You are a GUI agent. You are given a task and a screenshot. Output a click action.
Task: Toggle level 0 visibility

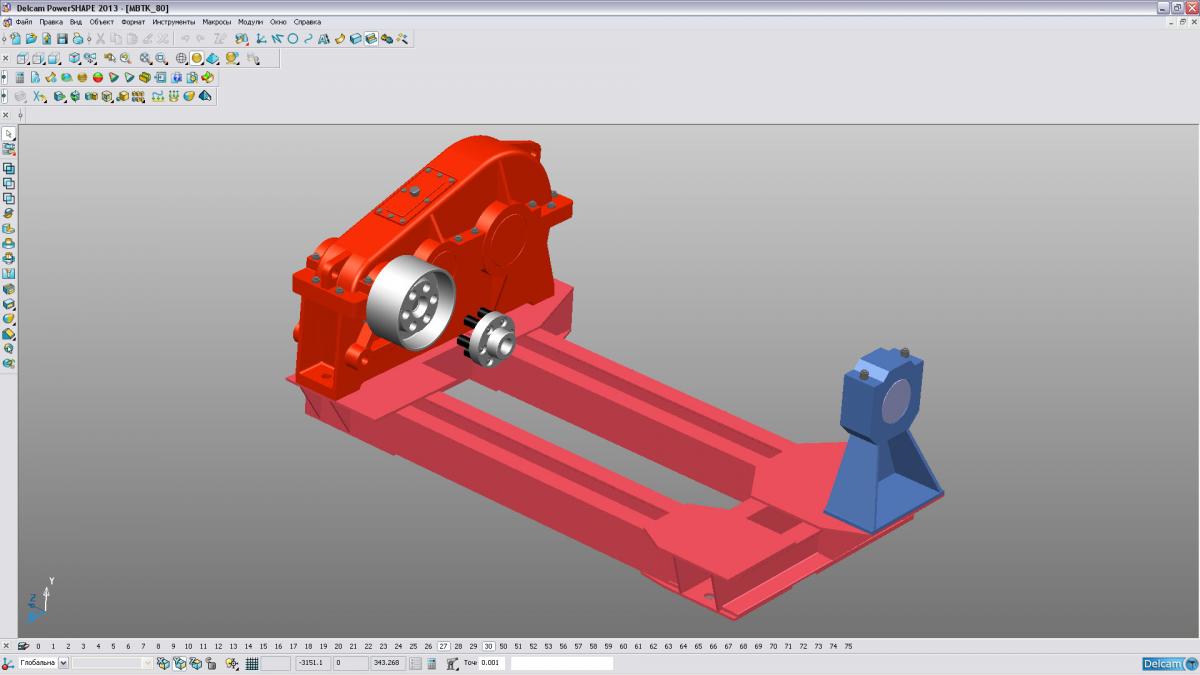(x=38, y=646)
